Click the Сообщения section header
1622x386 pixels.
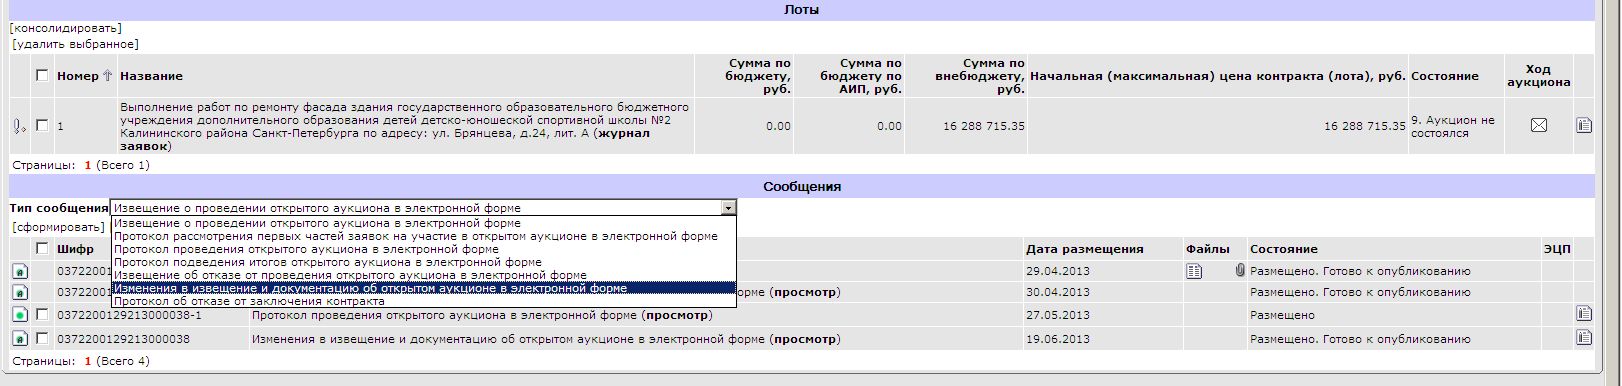[x=802, y=186]
